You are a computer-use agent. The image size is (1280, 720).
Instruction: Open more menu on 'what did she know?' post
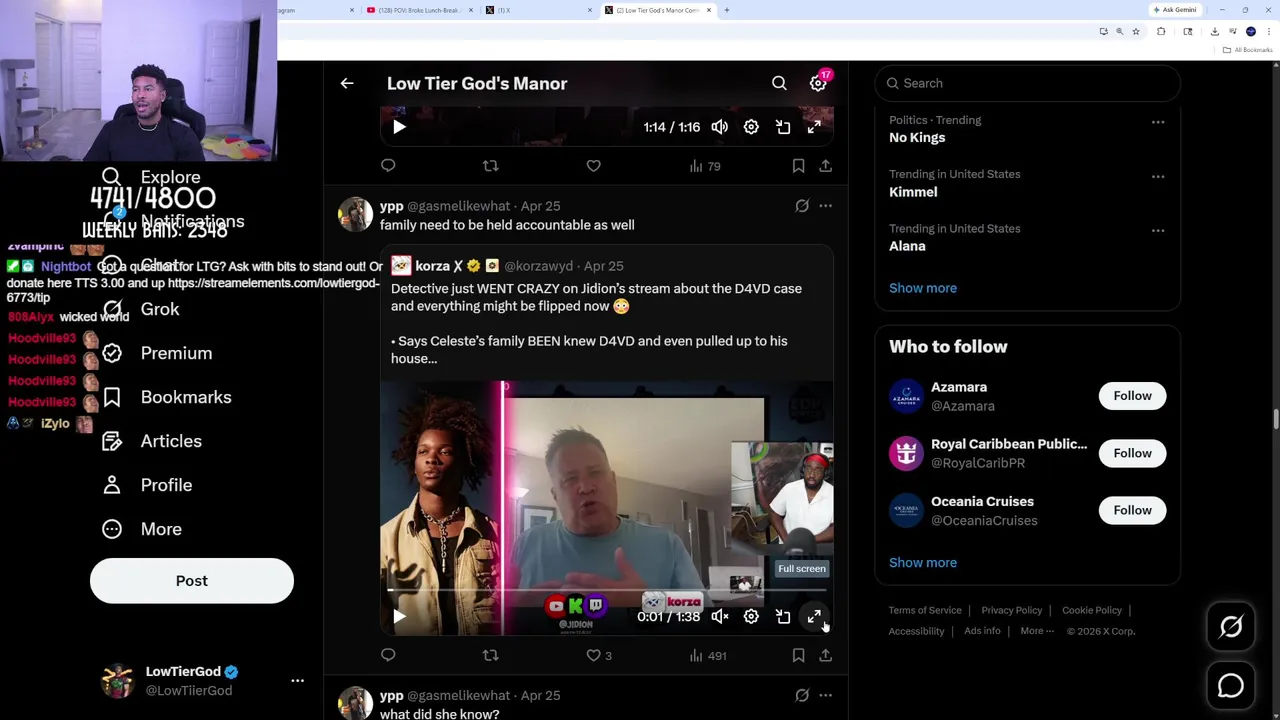[x=826, y=696]
